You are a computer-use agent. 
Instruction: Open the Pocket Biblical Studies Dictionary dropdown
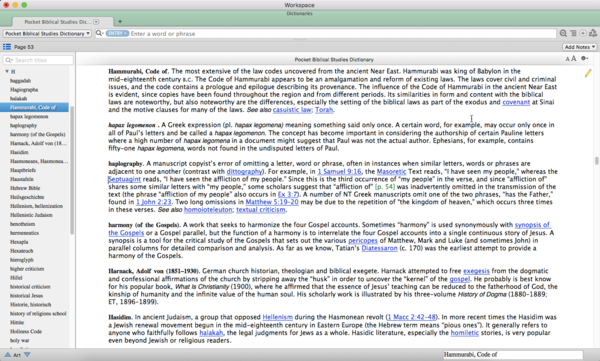[x=47, y=33]
